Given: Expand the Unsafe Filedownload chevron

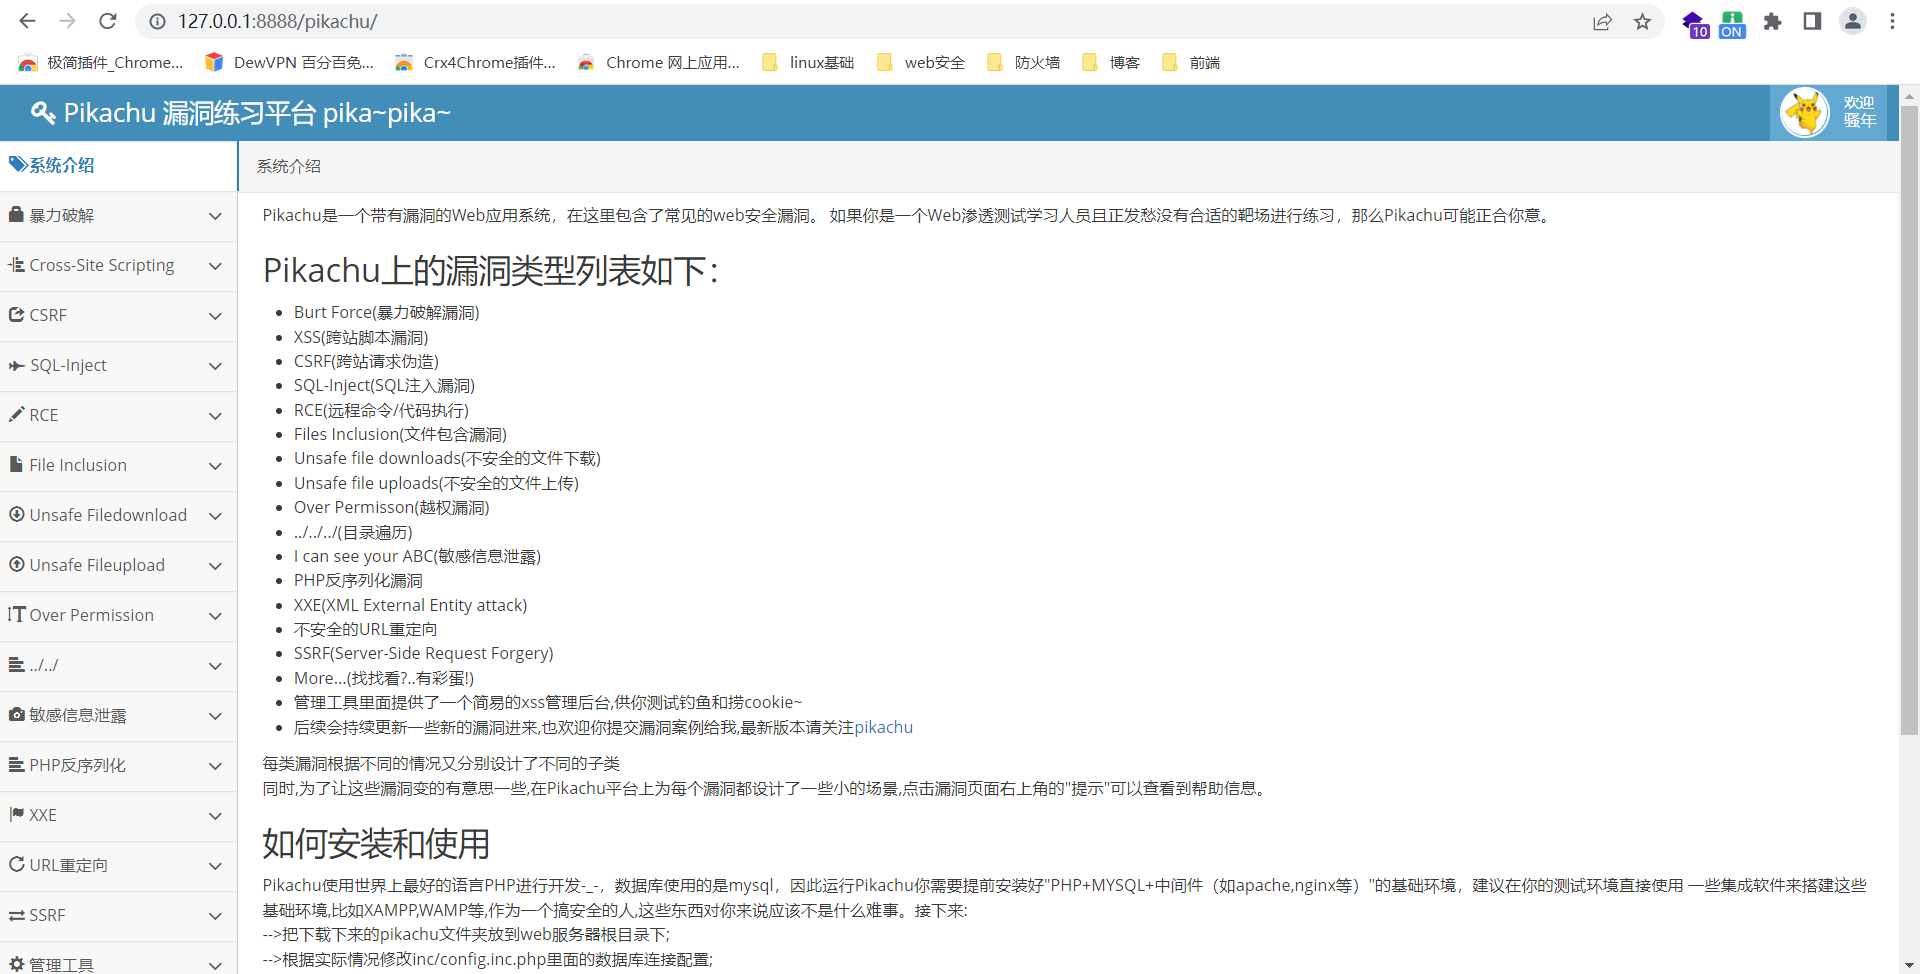Looking at the screenshot, I should tap(215, 515).
